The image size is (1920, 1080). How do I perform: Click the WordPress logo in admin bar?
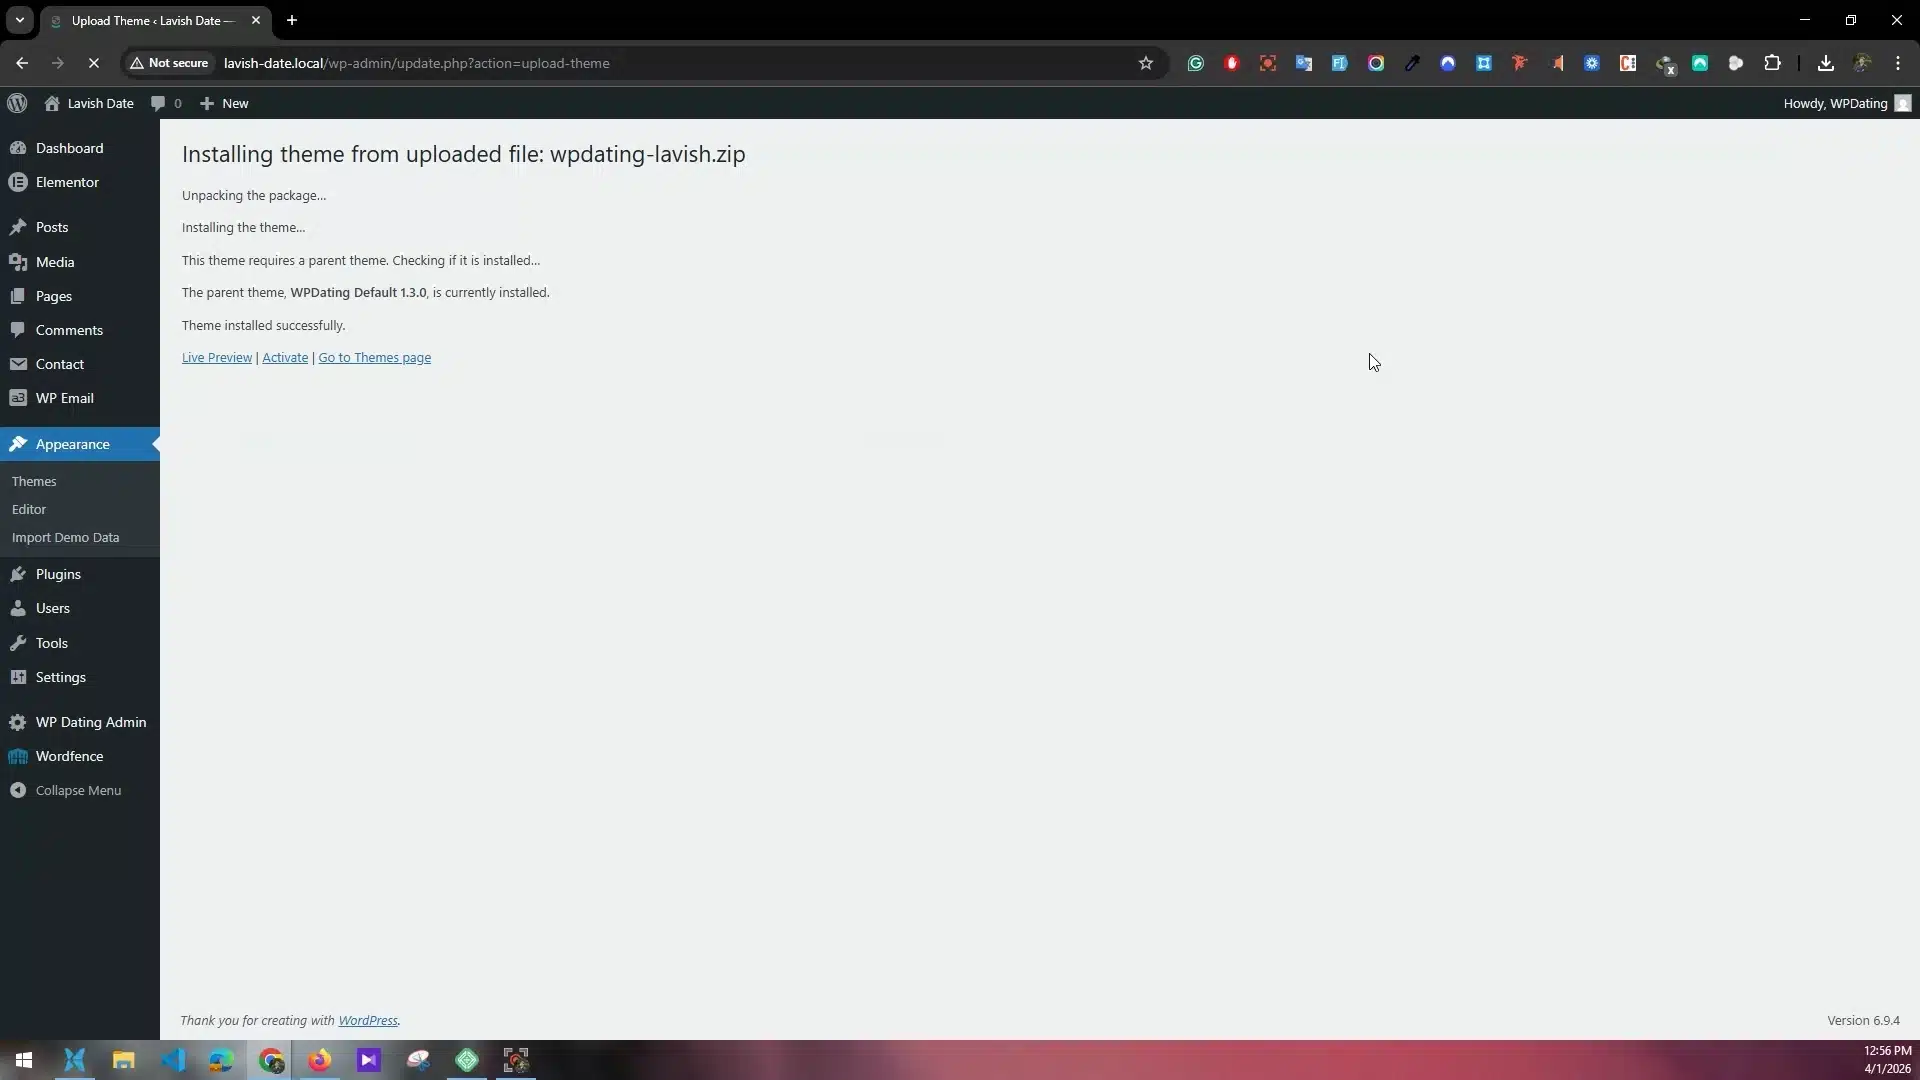coord(17,103)
